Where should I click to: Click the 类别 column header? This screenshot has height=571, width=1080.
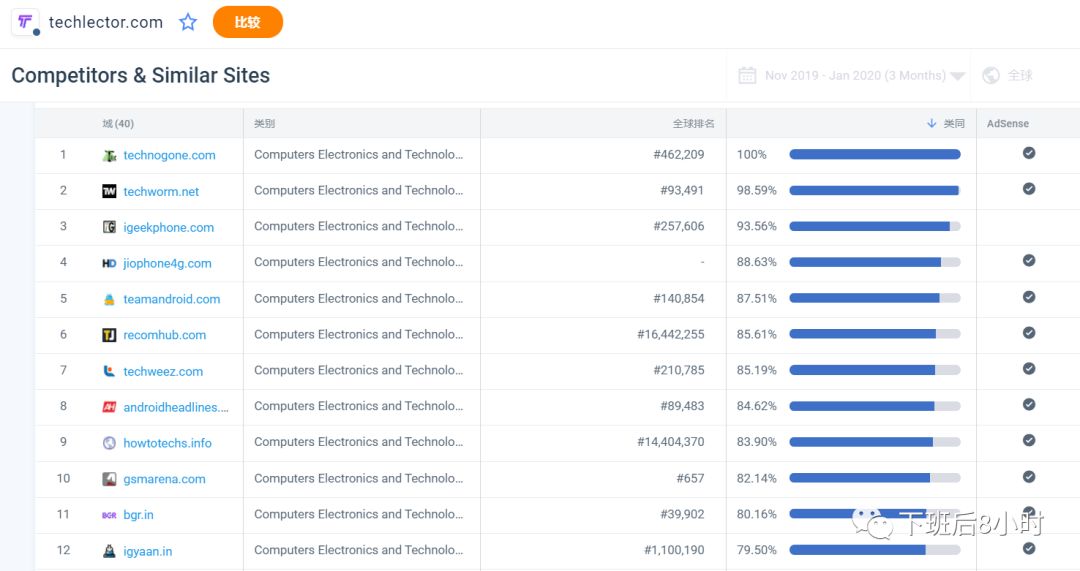coord(264,123)
